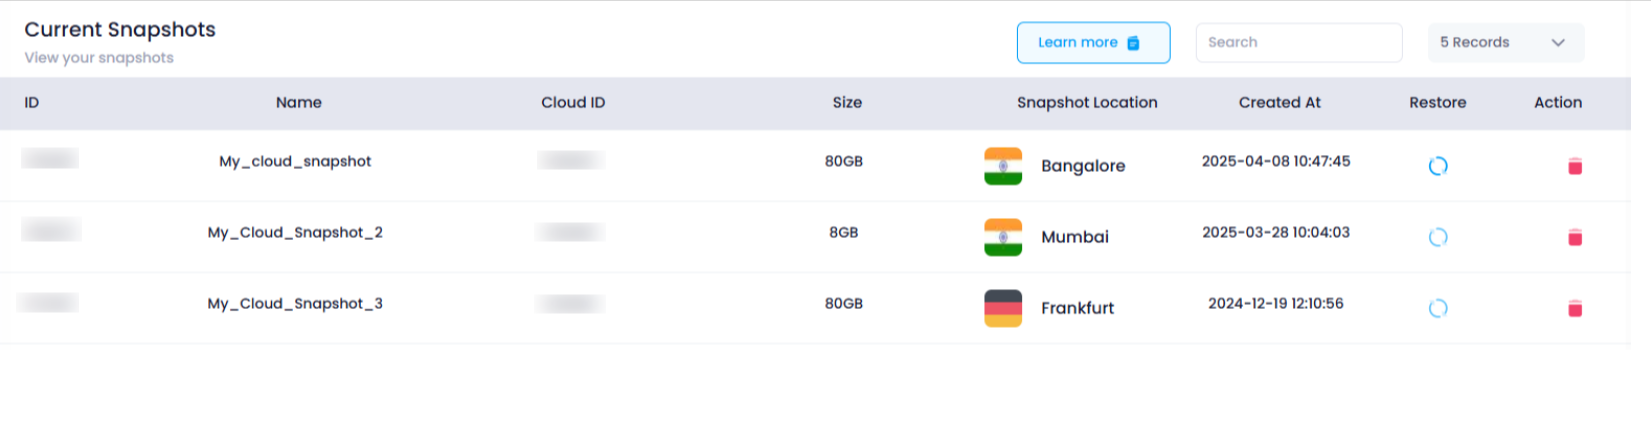1651x435 pixels.
Task: Delete My_Cloud_Snapshot_2 with trash icon
Action: coord(1575,237)
